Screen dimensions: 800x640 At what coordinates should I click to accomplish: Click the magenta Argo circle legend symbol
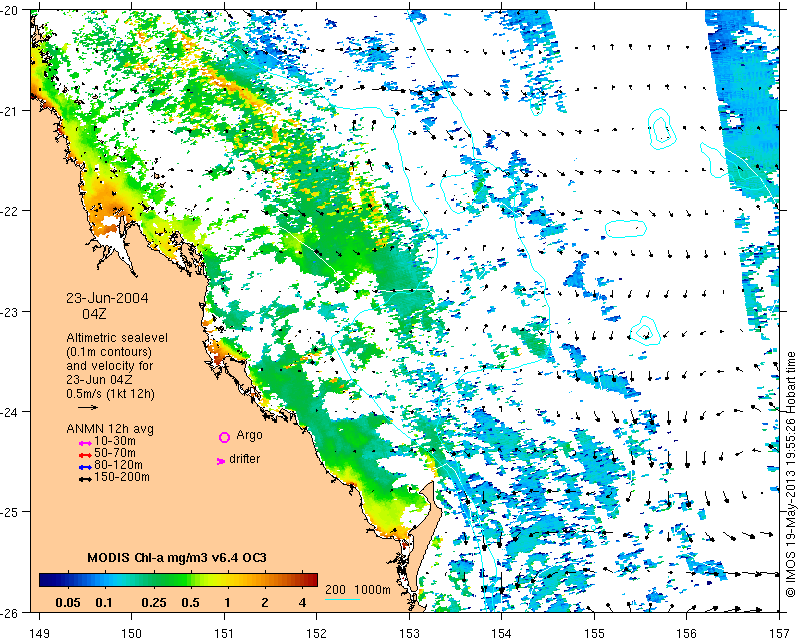click(x=224, y=437)
